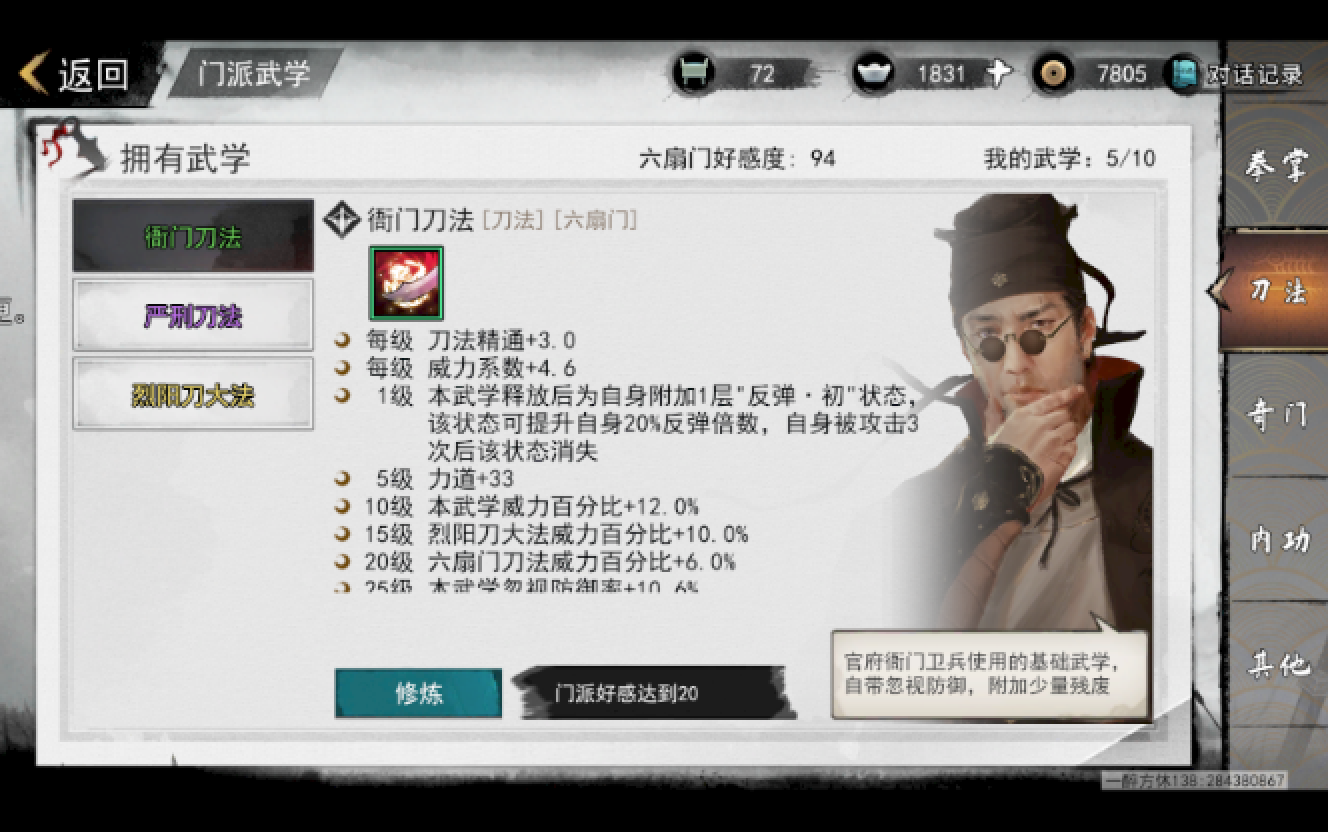Switch to the 刀法 category tab
This screenshot has width=1328, height=832.
point(1277,290)
